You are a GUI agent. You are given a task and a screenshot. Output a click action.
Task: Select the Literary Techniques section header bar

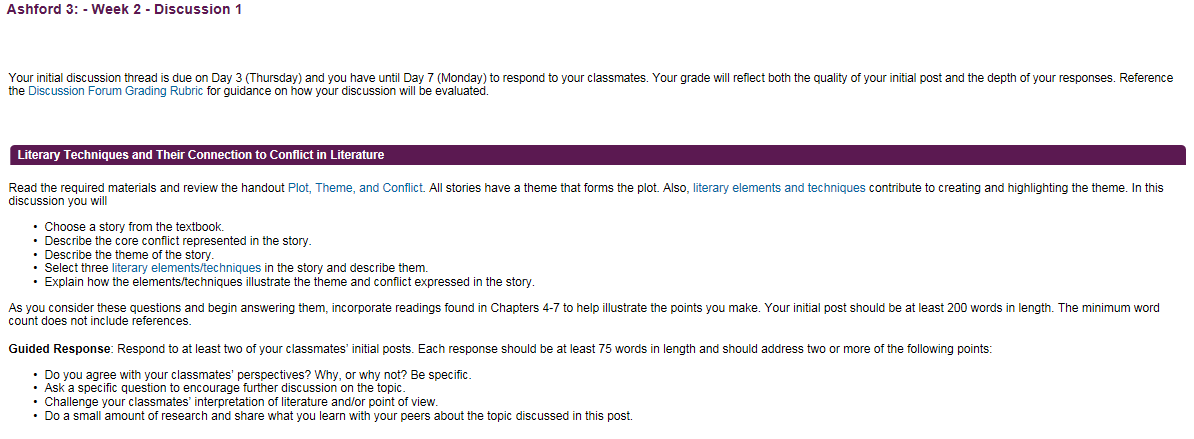tap(597, 155)
